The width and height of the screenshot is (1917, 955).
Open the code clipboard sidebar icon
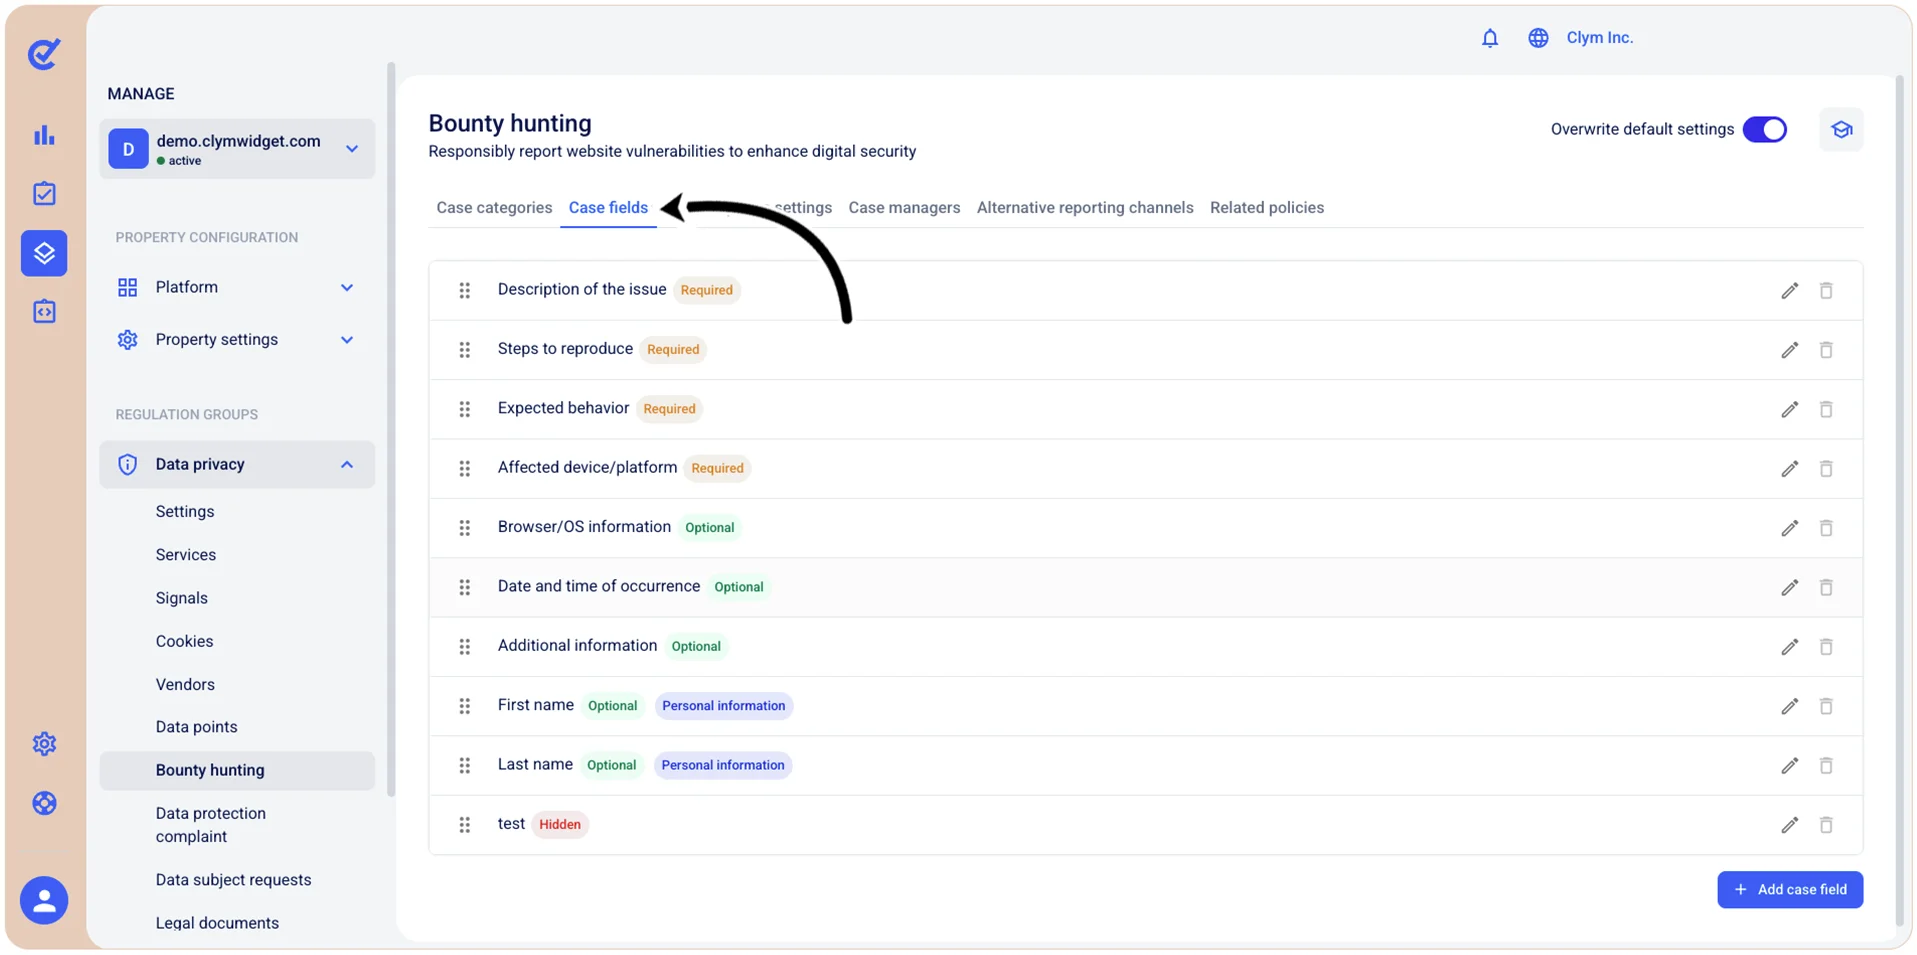pyautogui.click(x=44, y=312)
